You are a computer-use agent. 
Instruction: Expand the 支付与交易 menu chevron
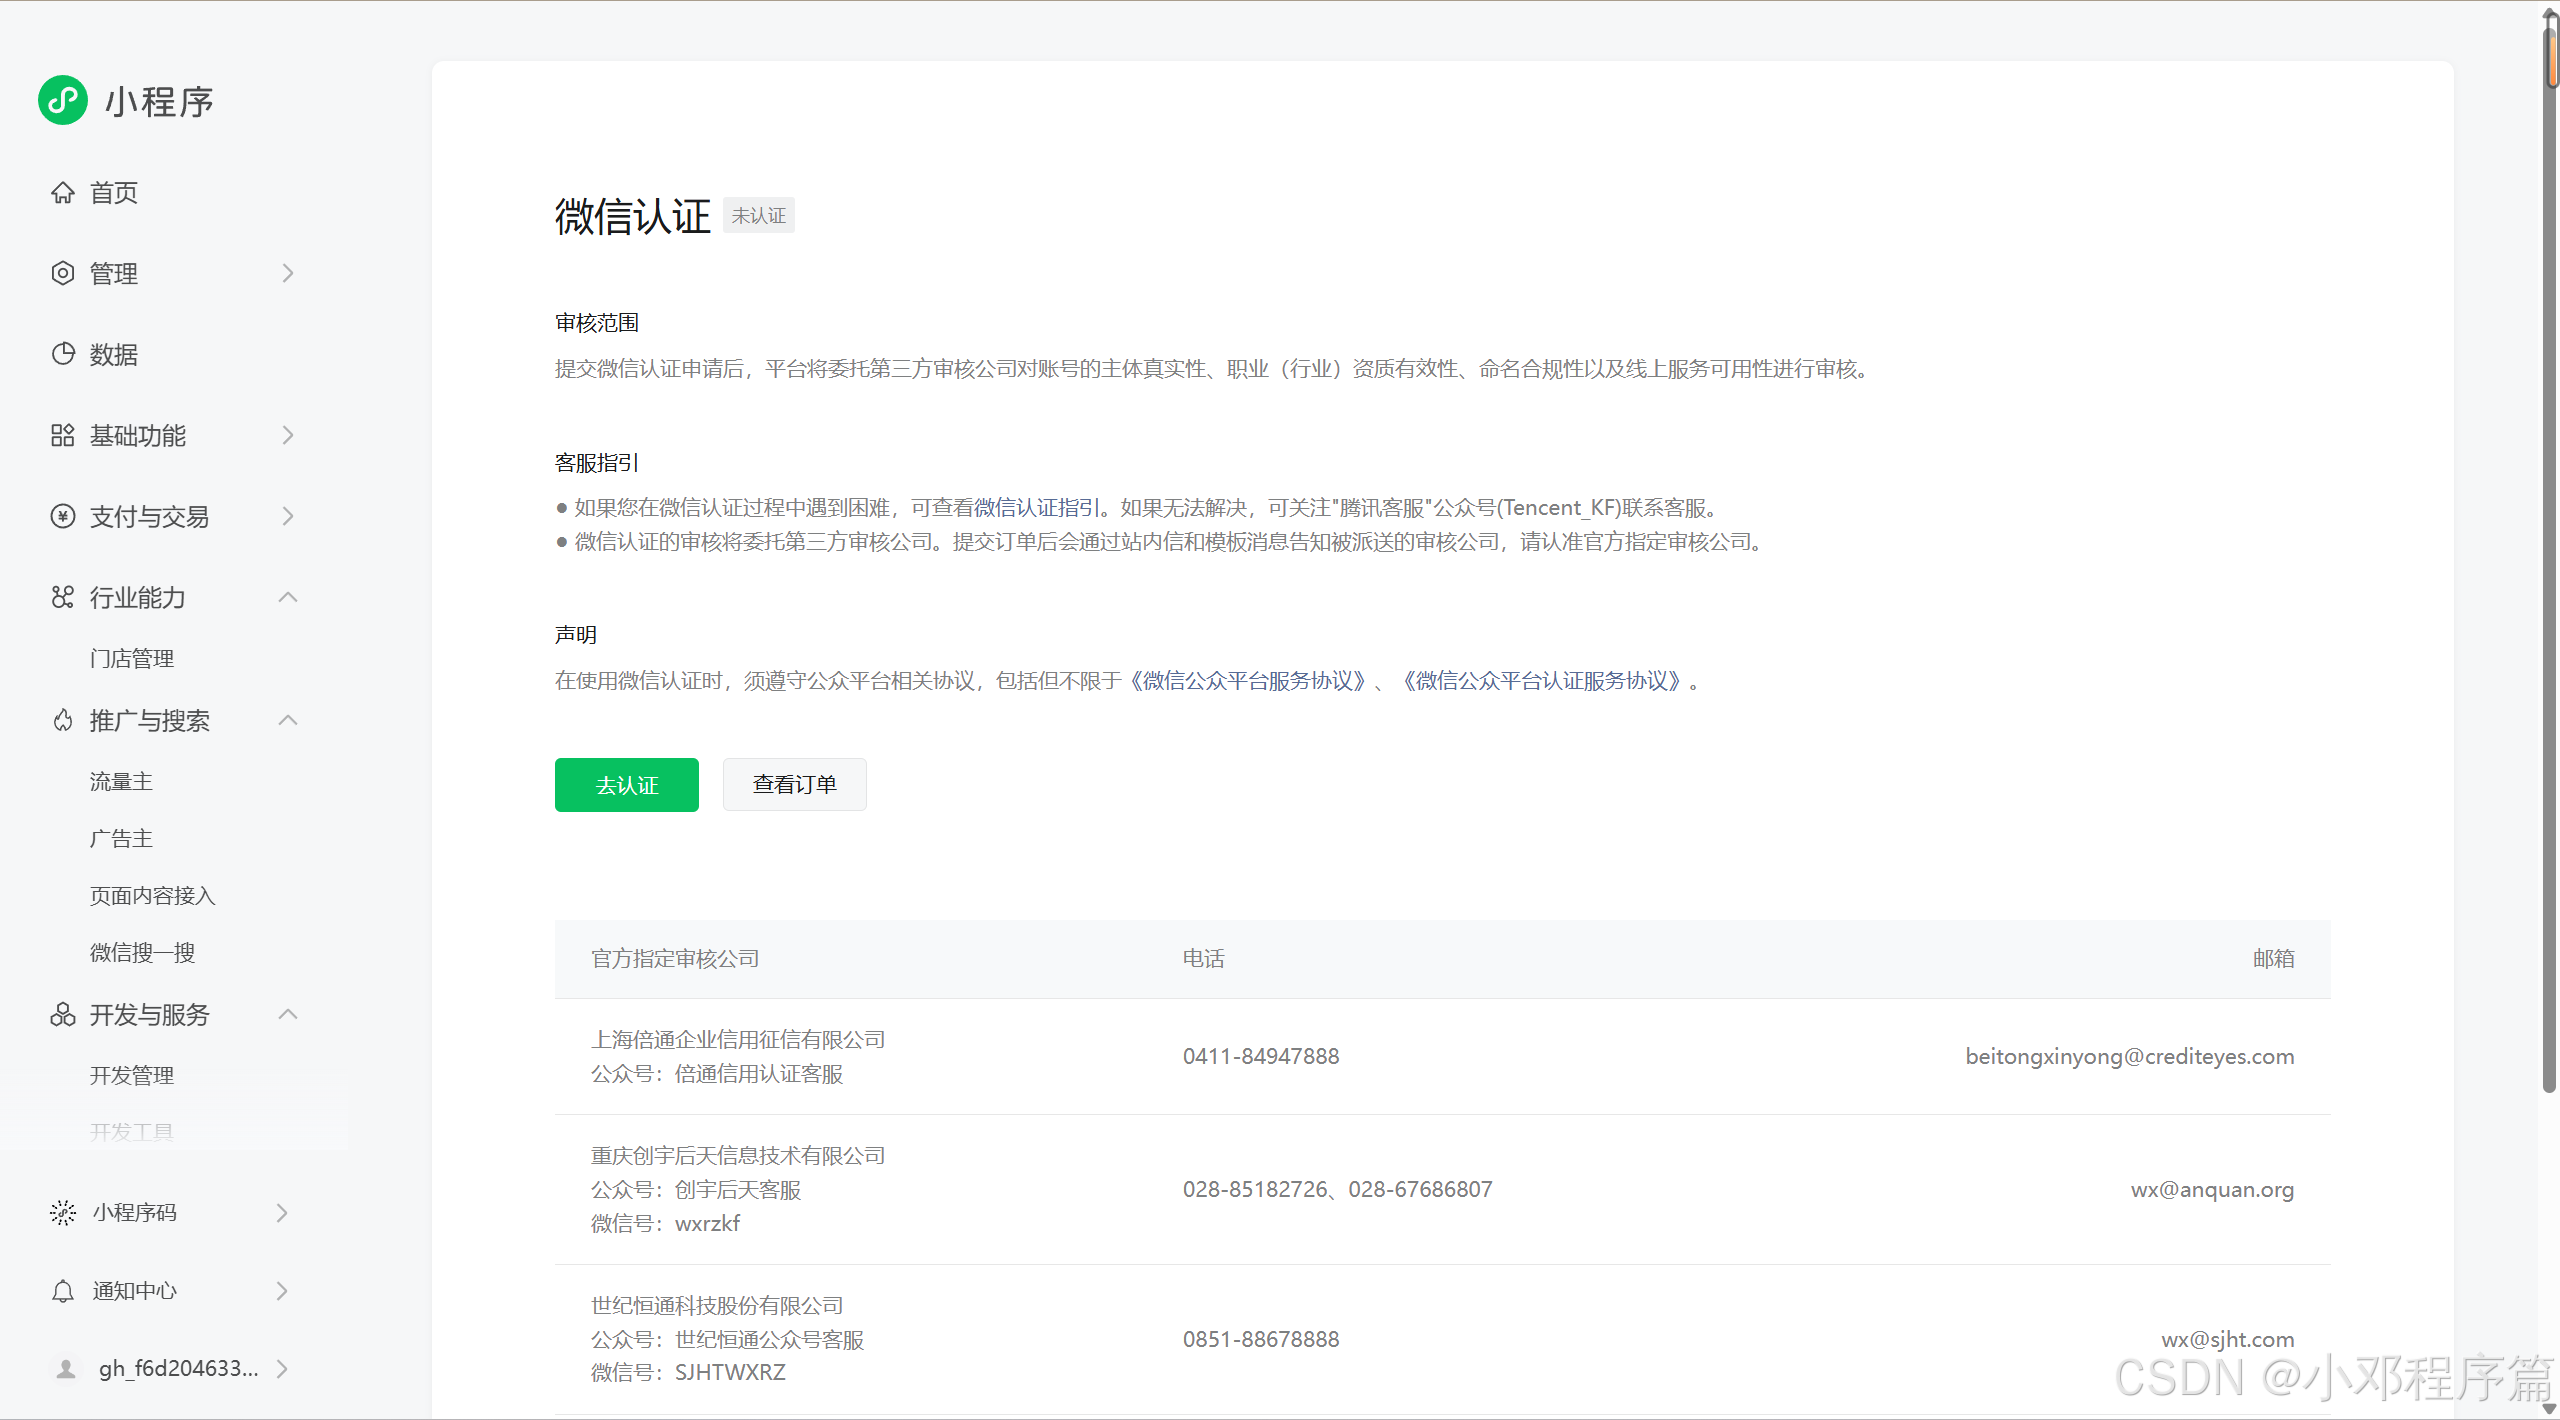(288, 516)
